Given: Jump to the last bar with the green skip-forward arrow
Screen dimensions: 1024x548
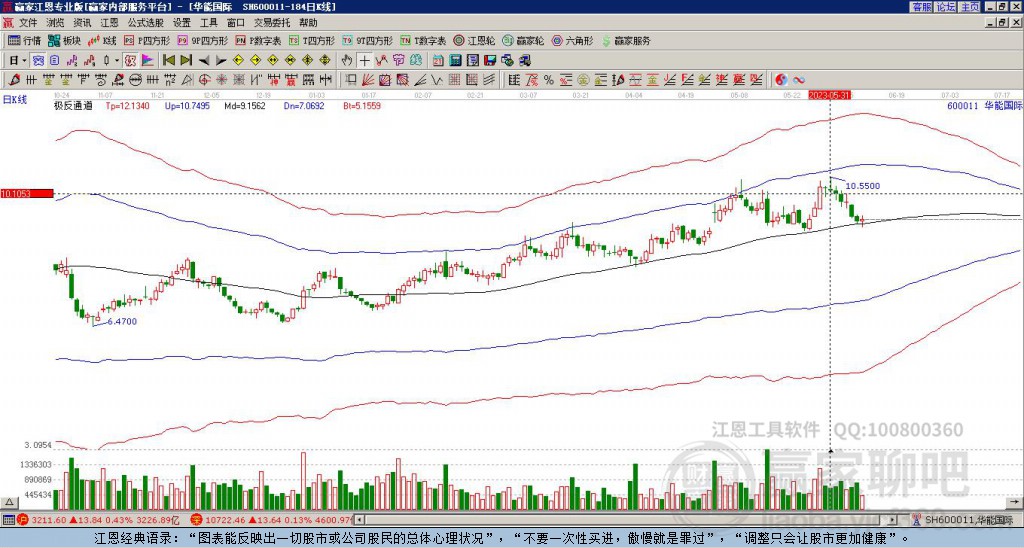Looking at the screenshot, I should pos(185,61).
